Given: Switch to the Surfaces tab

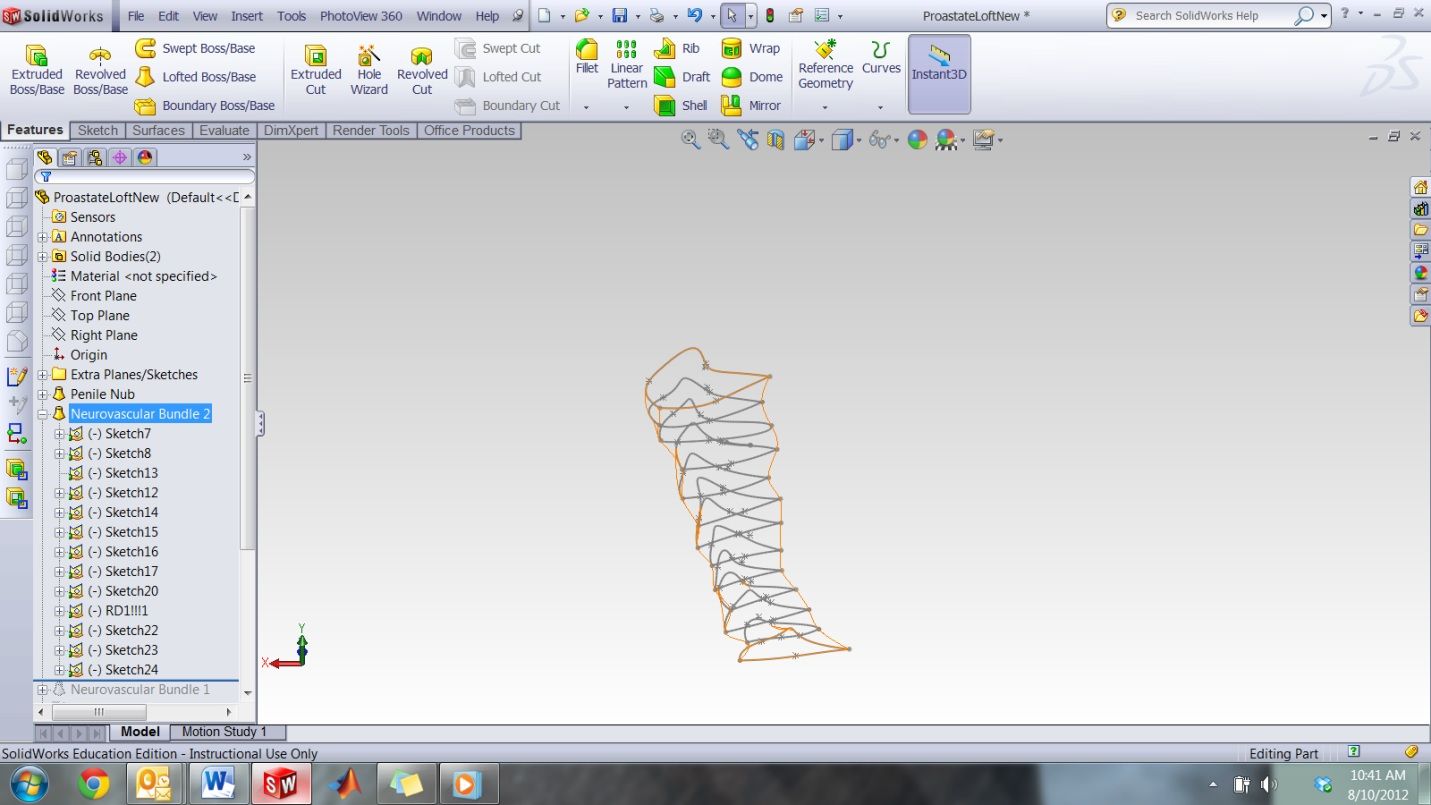Looking at the screenshot, I should tap(159, 130).
